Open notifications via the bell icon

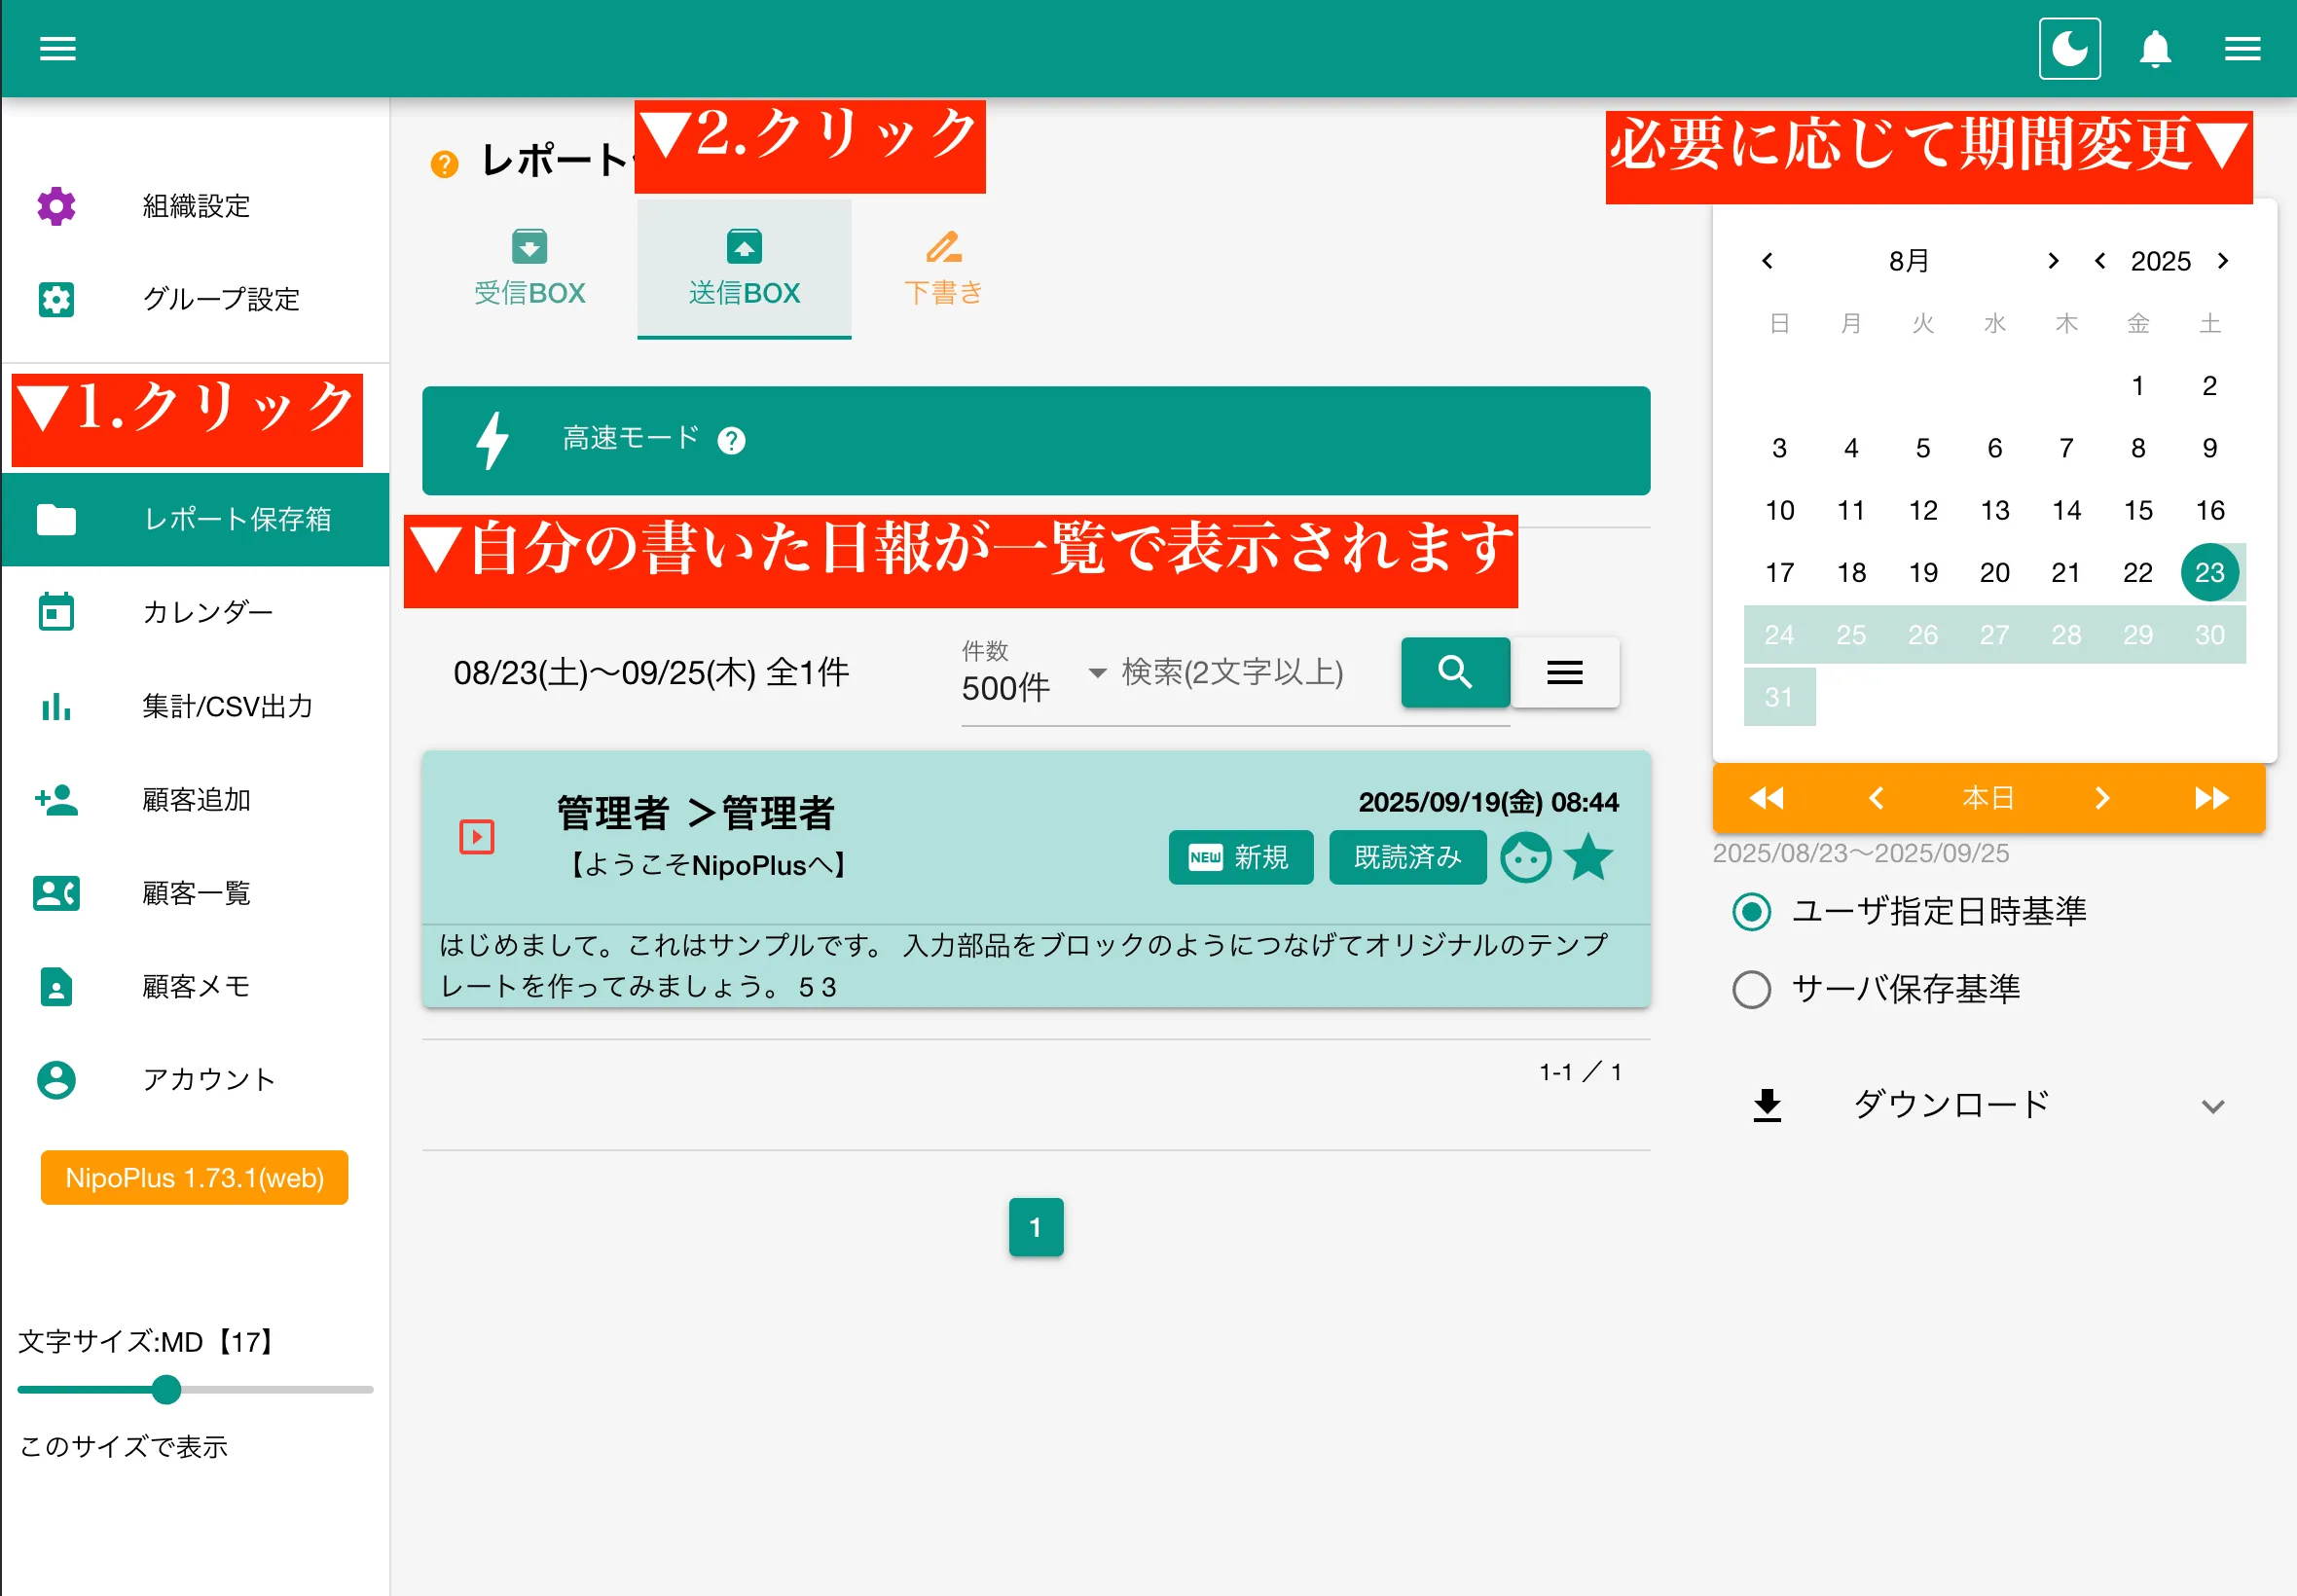click(x=2155, y=48)
